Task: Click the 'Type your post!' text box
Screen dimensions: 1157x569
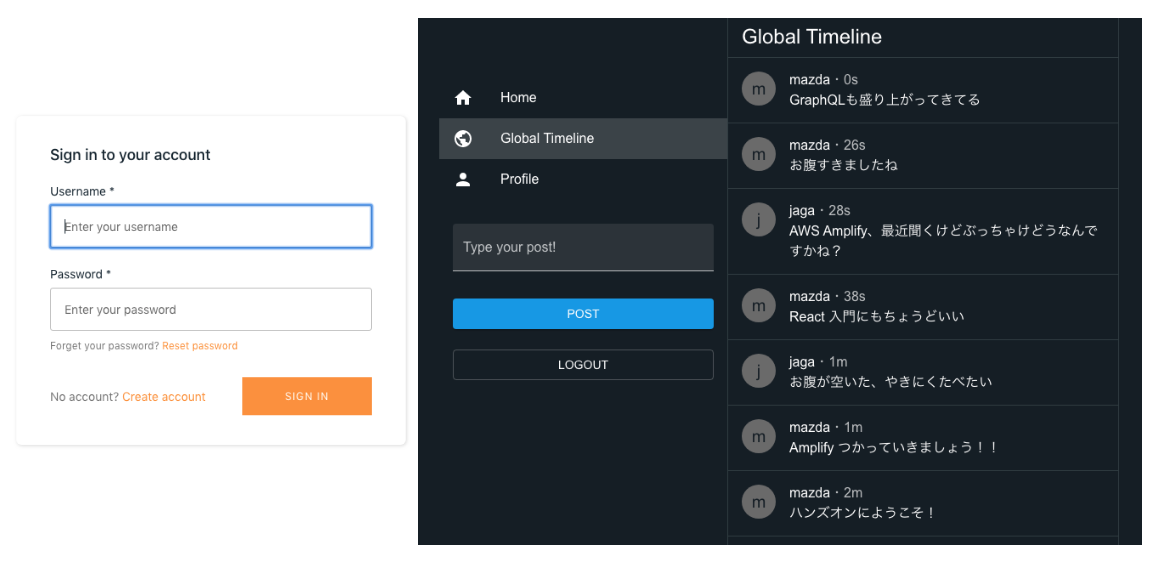Action: [x=583, y=247]
